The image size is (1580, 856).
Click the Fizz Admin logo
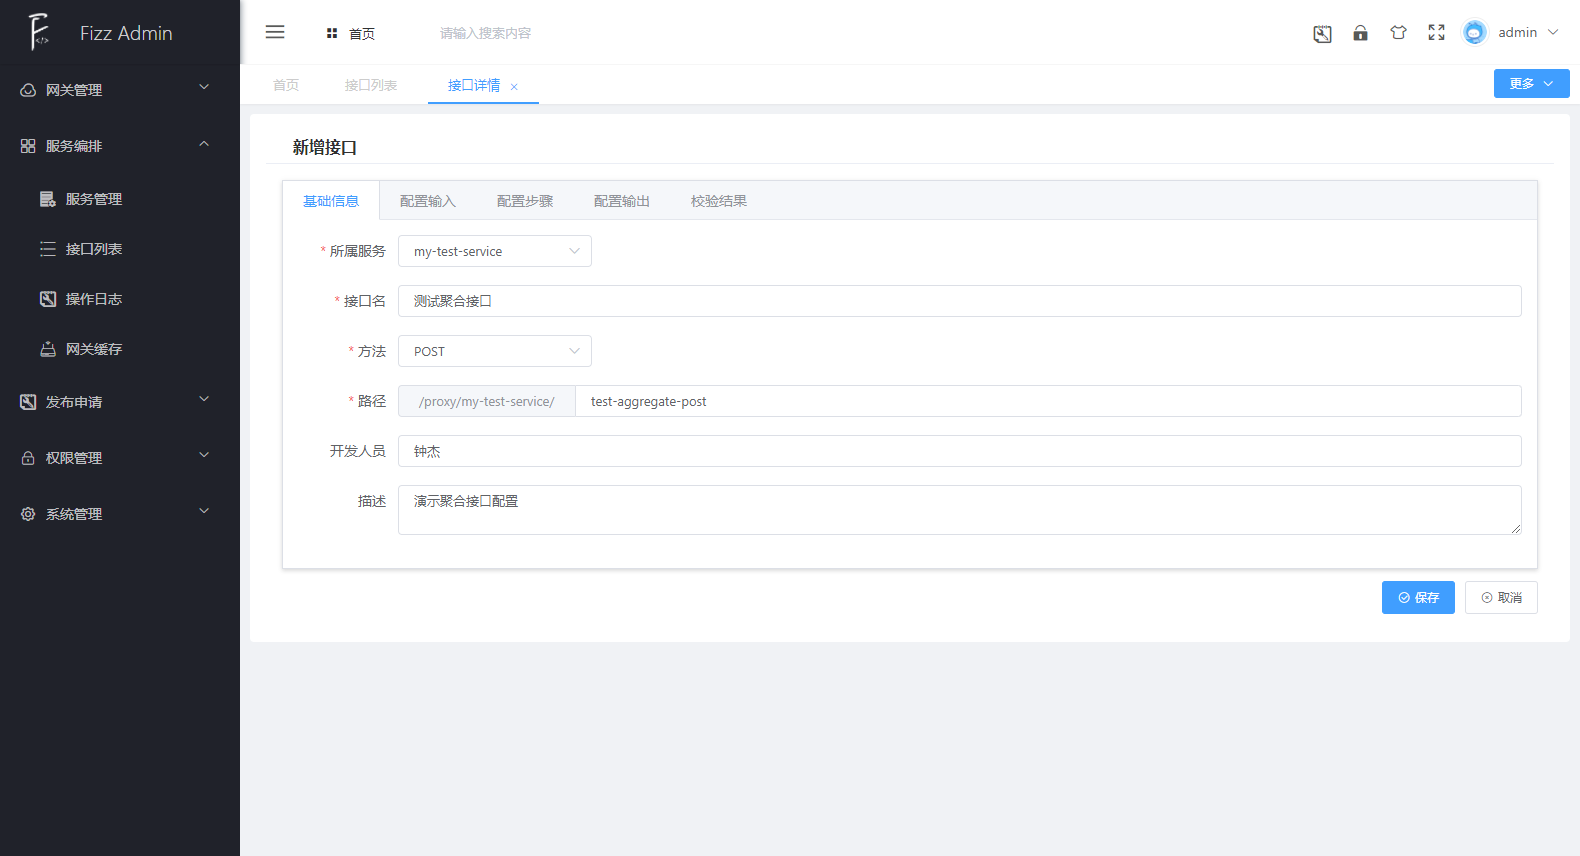[40, 32]
